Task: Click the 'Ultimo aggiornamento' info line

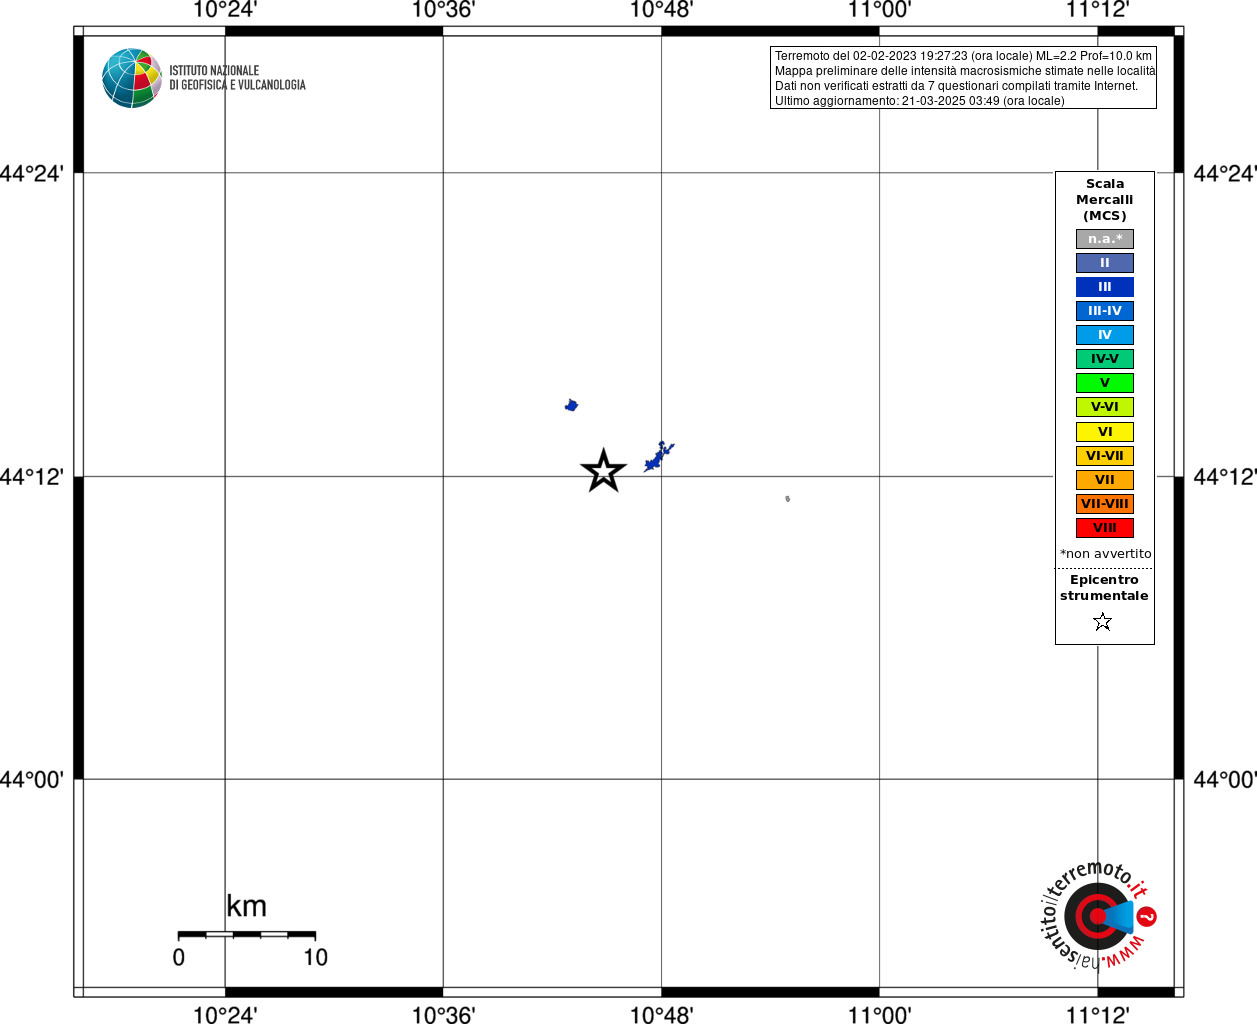Action: [x=919, y=101]
